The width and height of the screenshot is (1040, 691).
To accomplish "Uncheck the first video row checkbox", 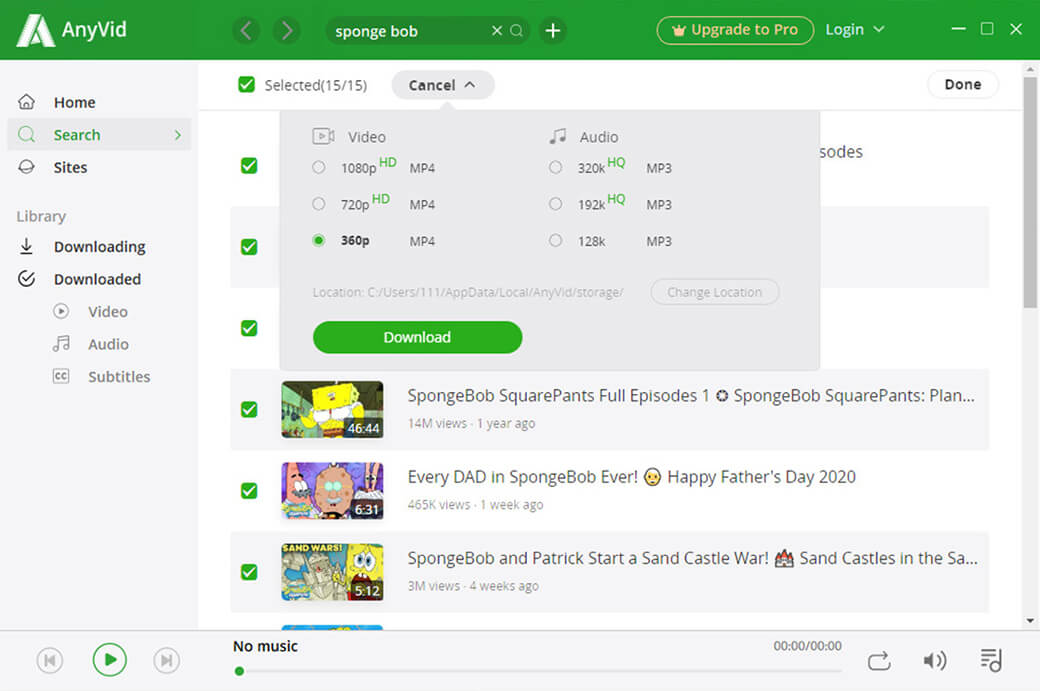I will coord(249,165).
